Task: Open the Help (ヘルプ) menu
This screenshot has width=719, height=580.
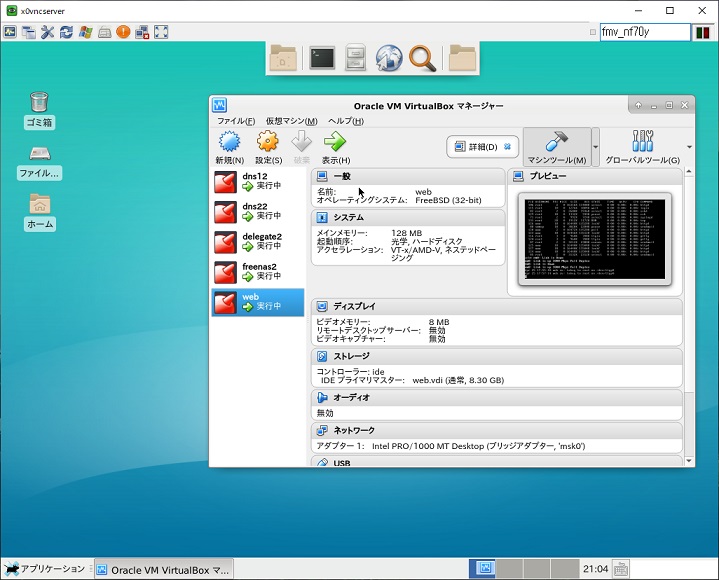Action: click(x=346, y=121)
